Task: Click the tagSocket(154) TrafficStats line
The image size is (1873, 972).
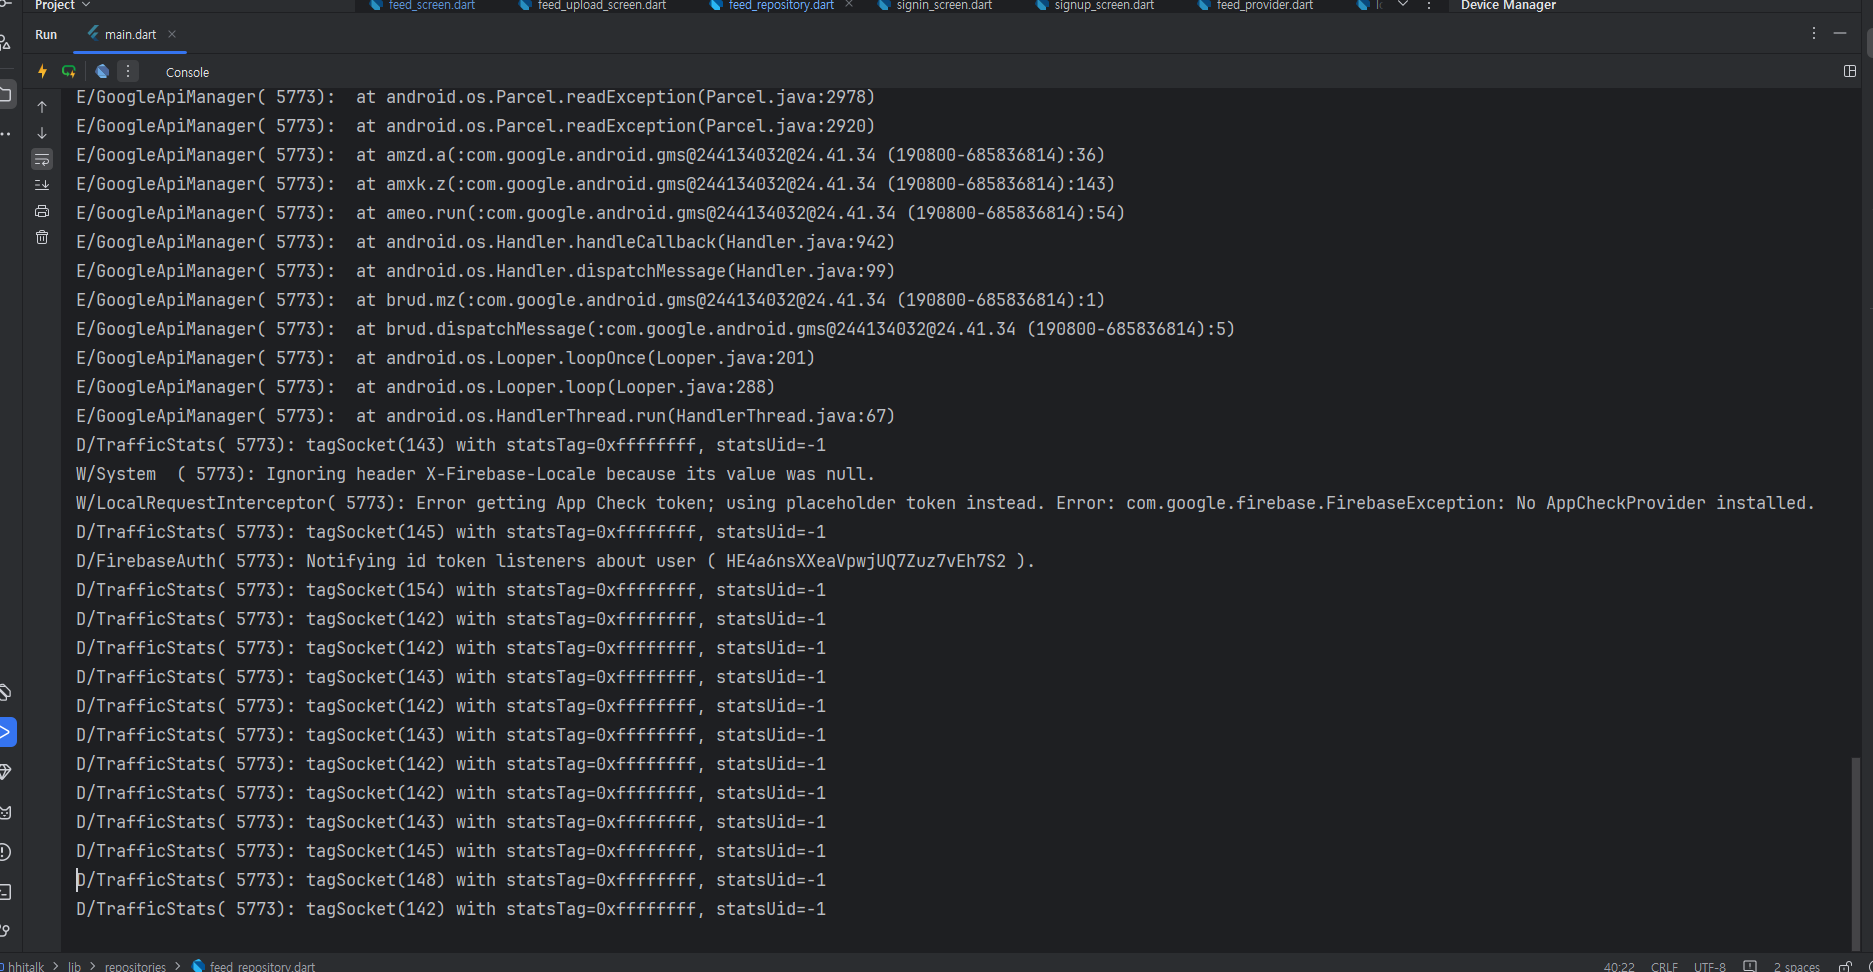Action: pyautogui.click(x=451, y=590)
